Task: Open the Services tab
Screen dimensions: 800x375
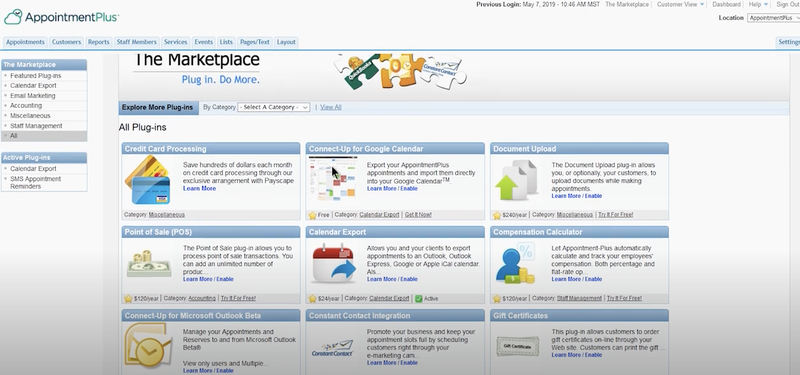Action: tap(176, 42)
